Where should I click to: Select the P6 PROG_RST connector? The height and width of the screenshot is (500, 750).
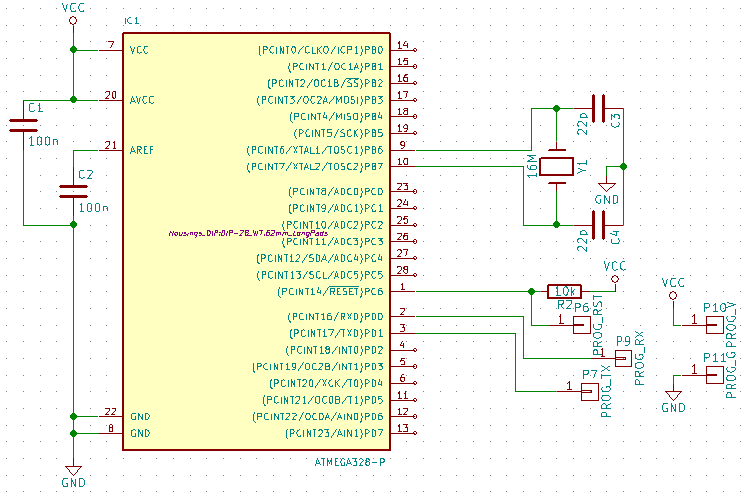click(581, 322)
